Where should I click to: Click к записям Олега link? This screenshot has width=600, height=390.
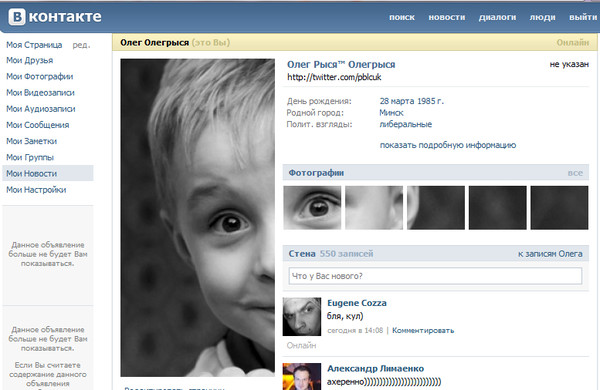550,254
